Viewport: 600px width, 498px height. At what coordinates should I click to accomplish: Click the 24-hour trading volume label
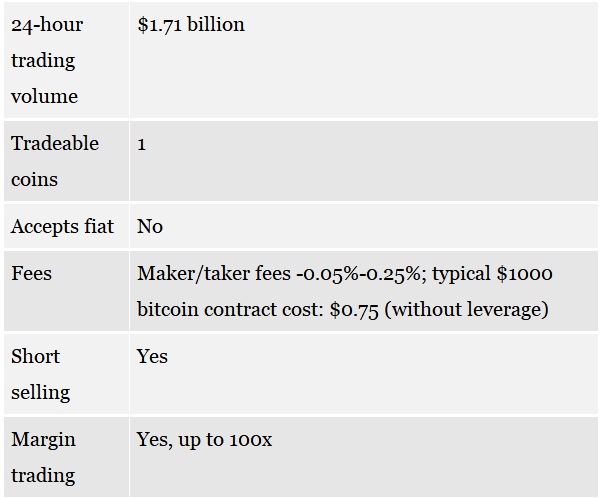(47, 60)
